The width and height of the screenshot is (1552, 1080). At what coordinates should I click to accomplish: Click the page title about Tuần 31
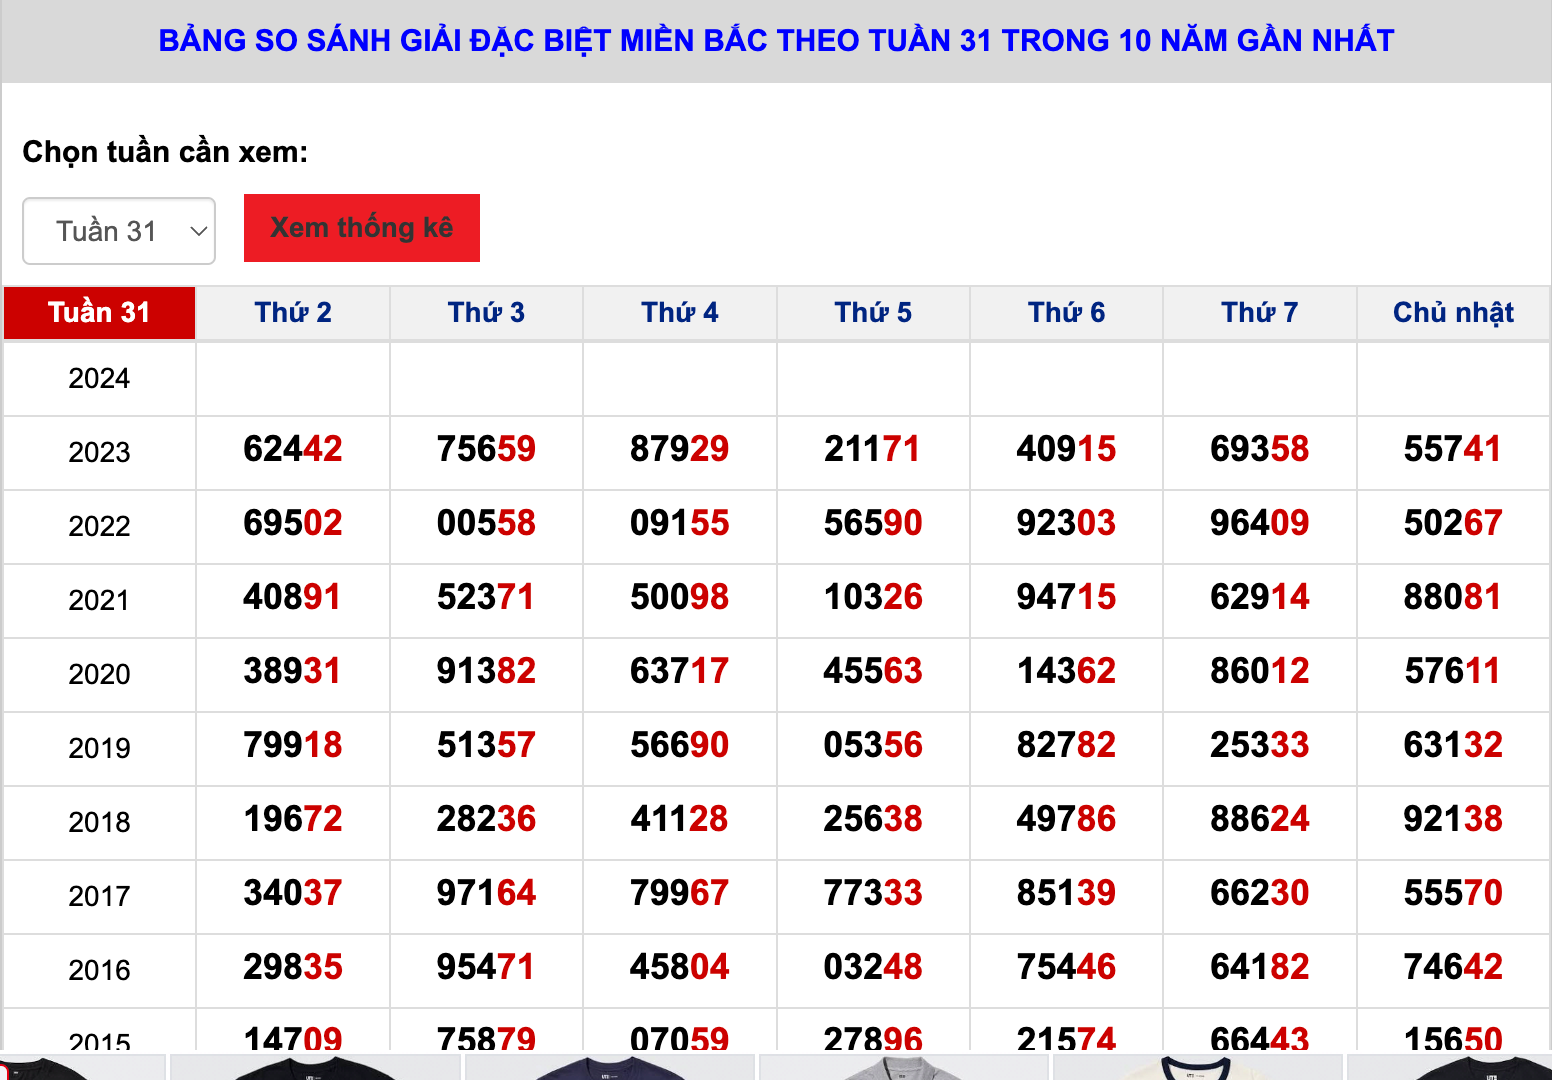click(776, 41)
